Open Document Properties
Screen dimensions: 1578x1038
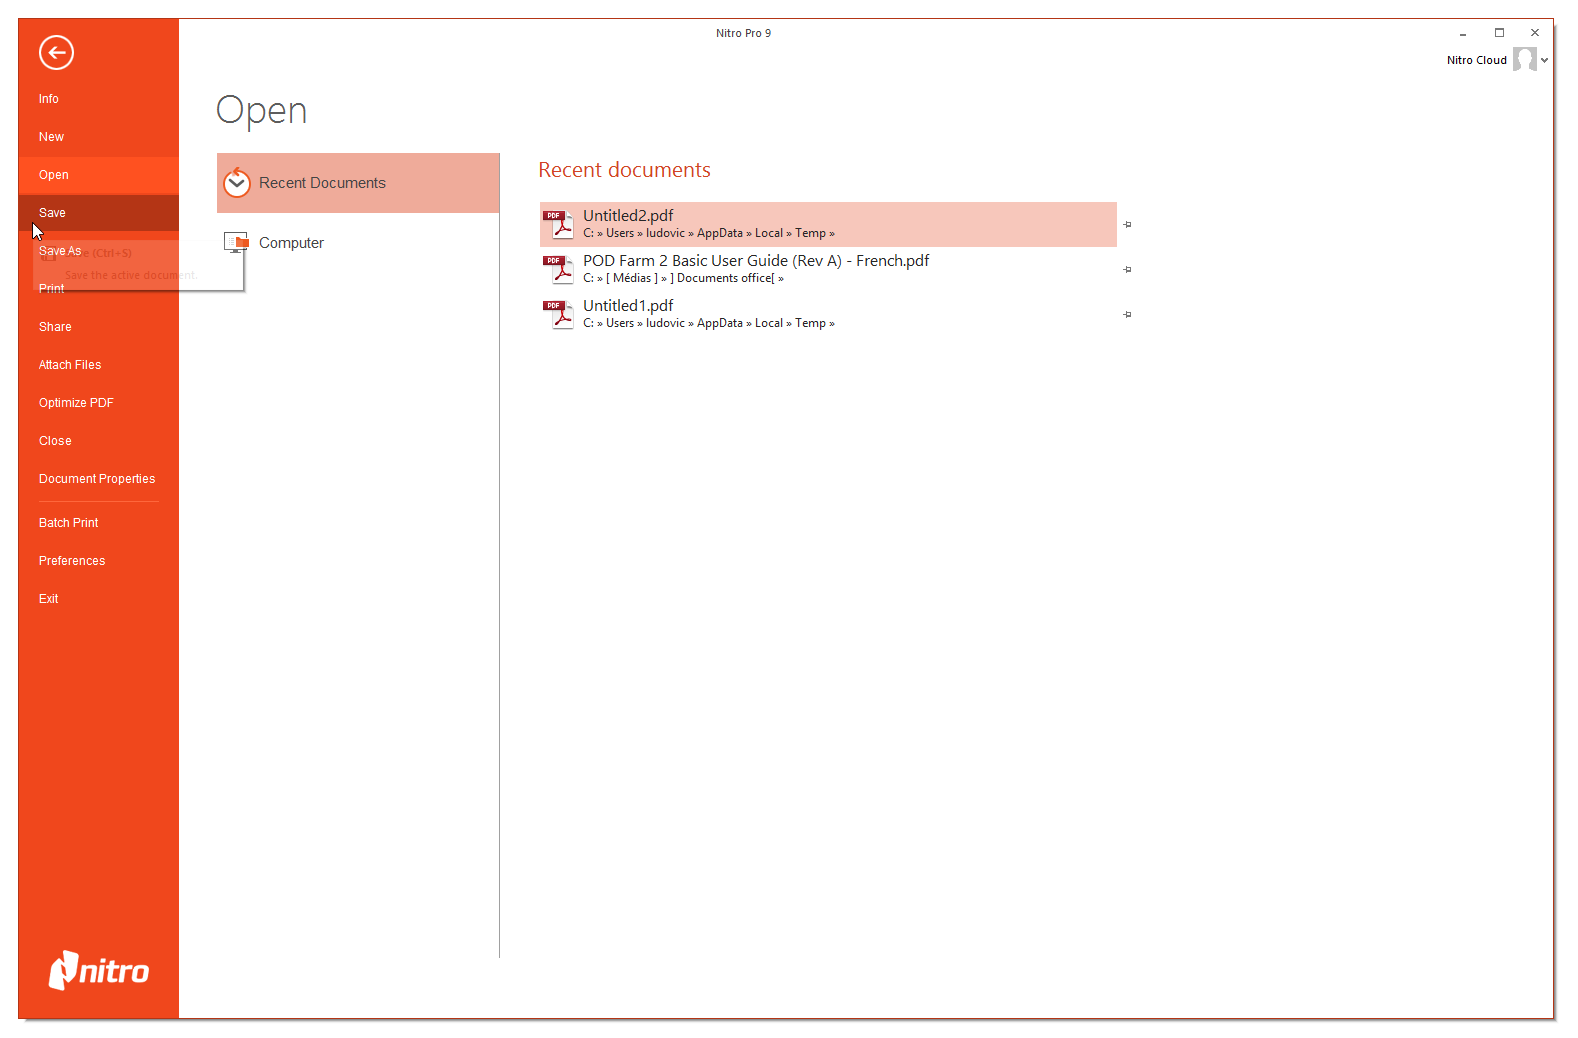tap(98, 479)
